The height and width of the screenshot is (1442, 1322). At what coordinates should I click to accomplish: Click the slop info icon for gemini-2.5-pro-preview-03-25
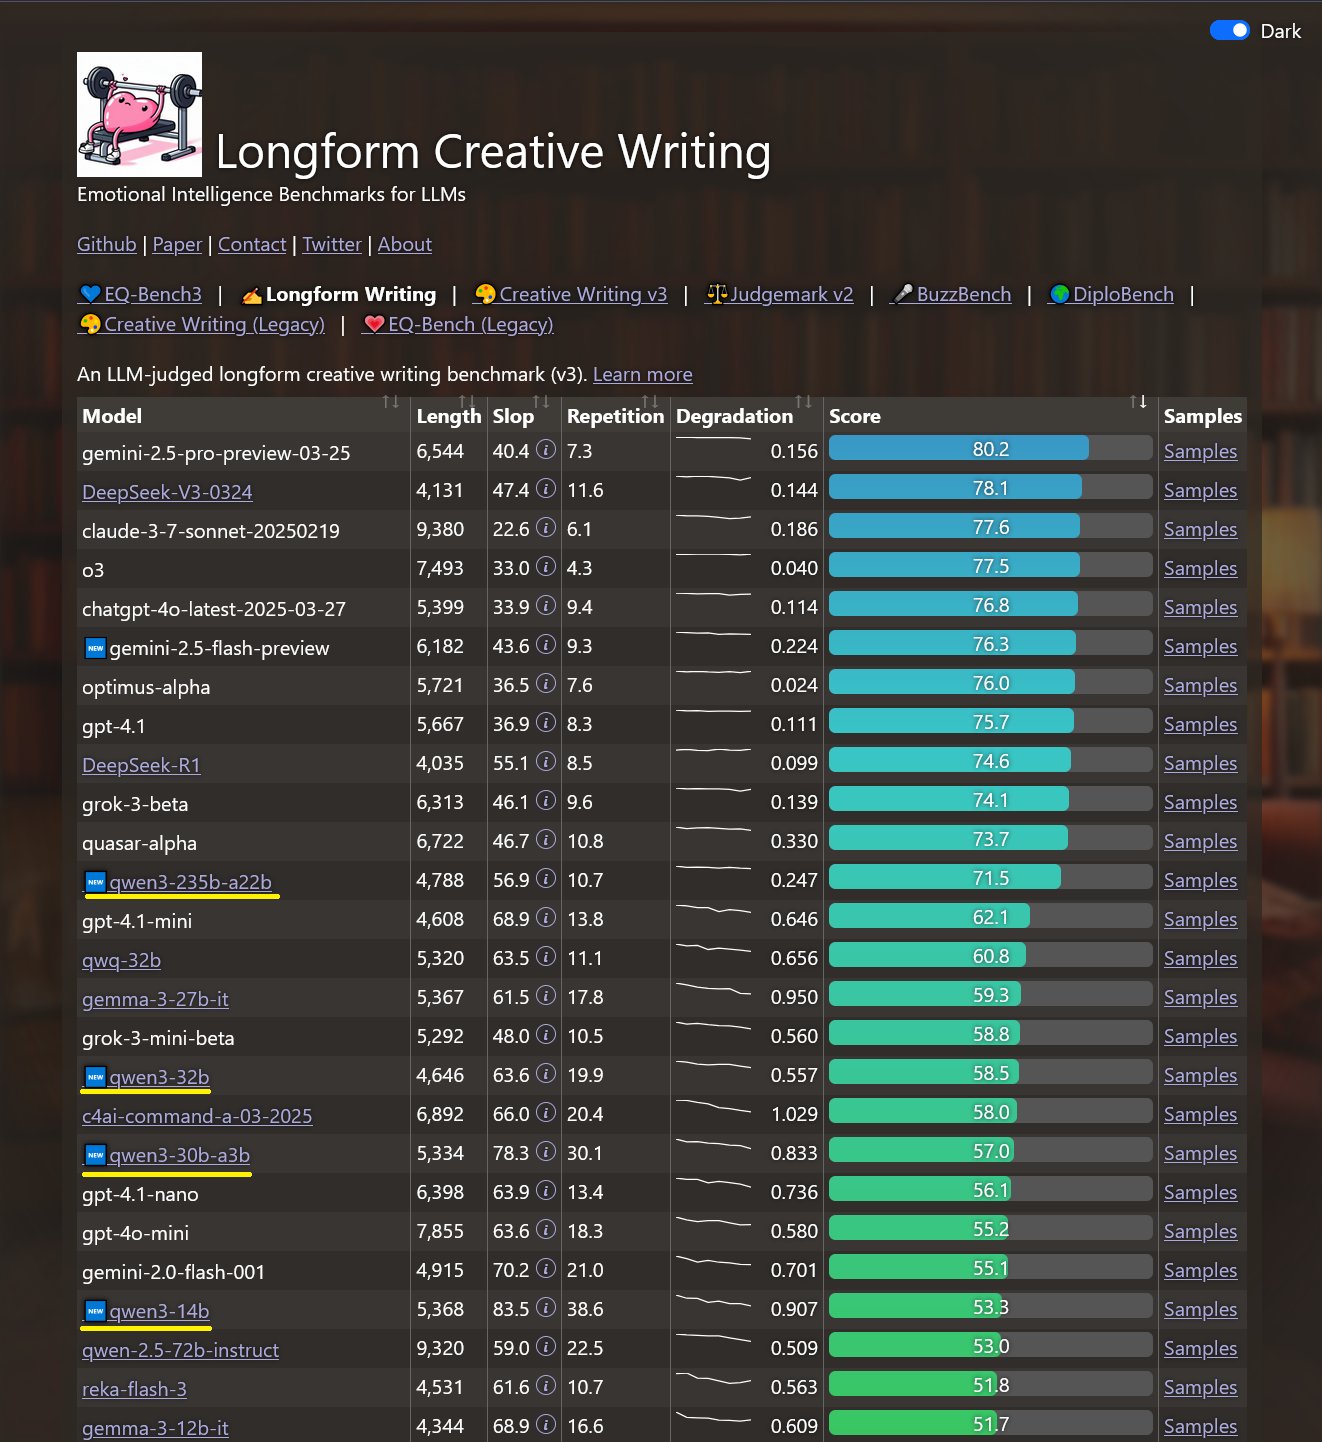click(545, 450)
